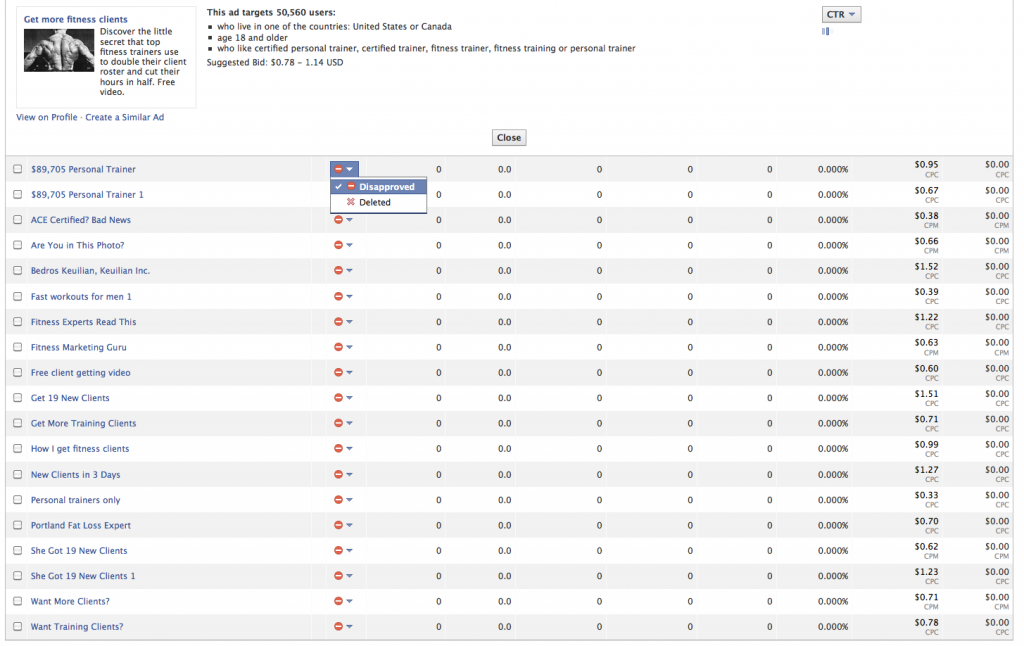Tick the checkbox for ACE Certified? Bad News
Viewport: 1024px width, 646px height.
[17, 220]
